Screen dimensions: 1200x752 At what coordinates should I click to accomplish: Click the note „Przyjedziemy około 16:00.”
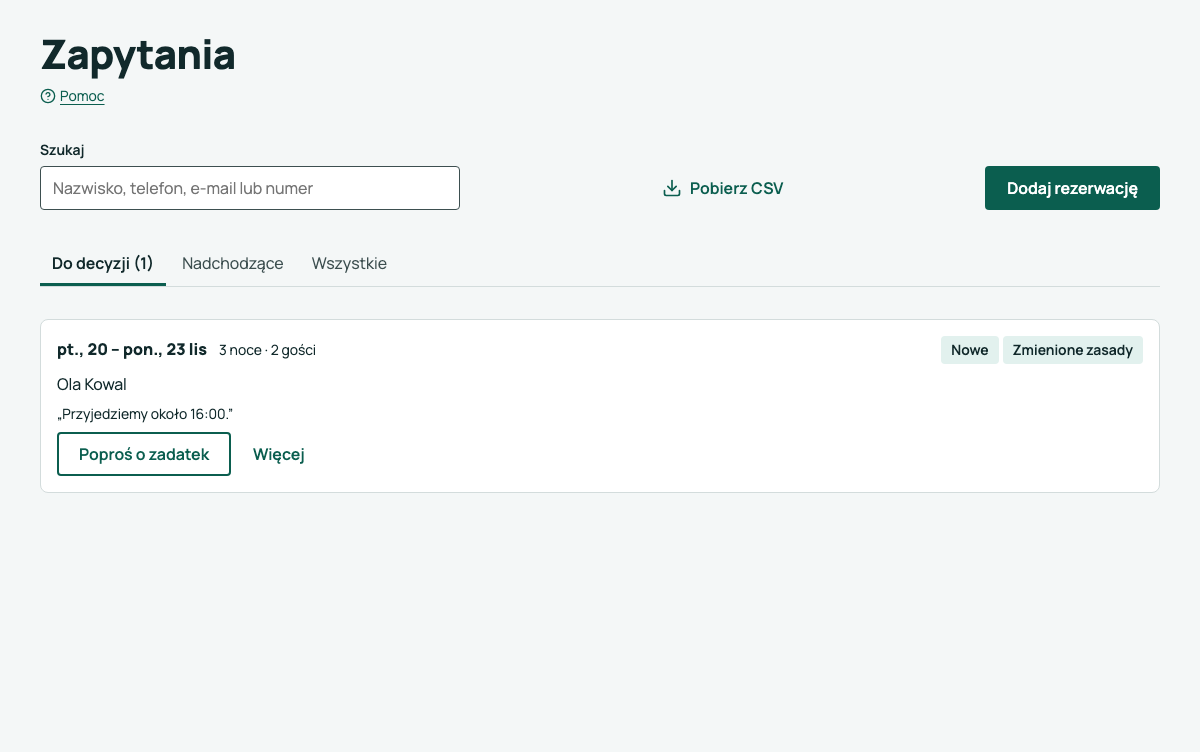(145, 414)
